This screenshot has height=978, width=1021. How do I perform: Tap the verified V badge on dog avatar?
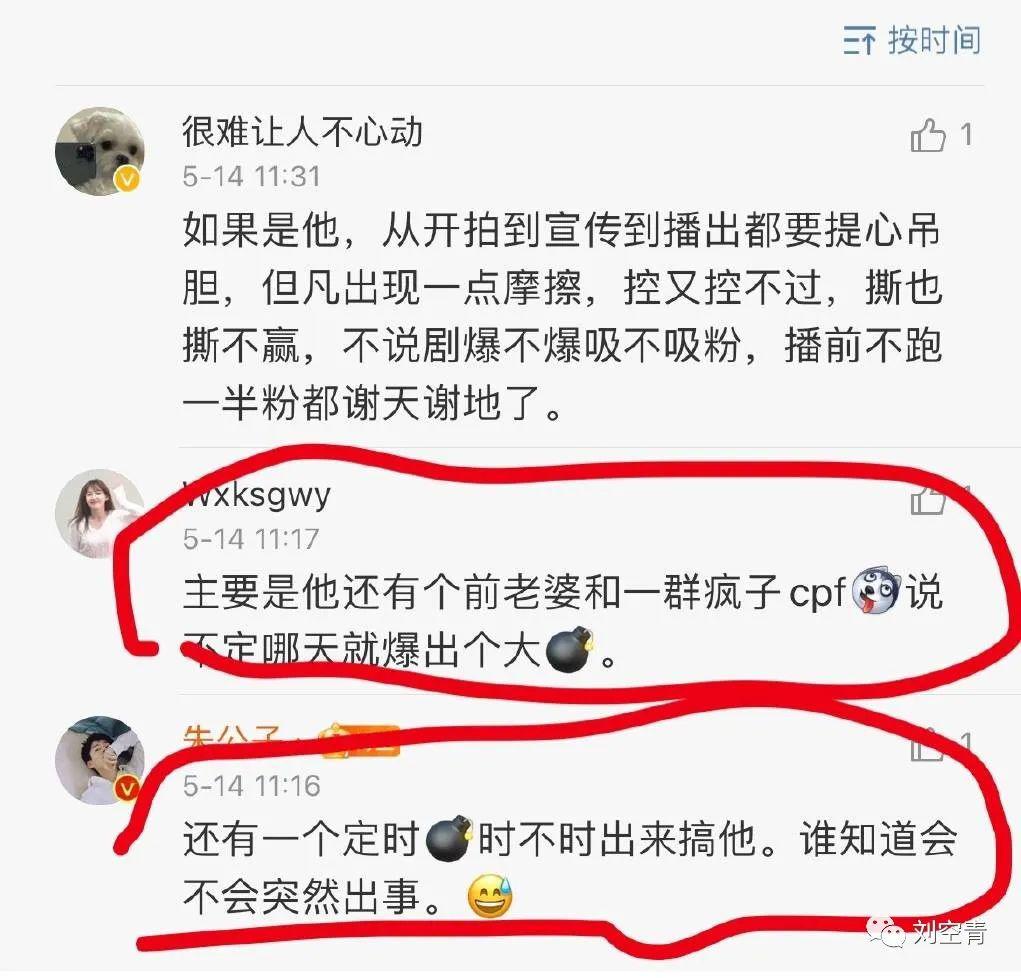pyautogui.click(x=128, y=178)
